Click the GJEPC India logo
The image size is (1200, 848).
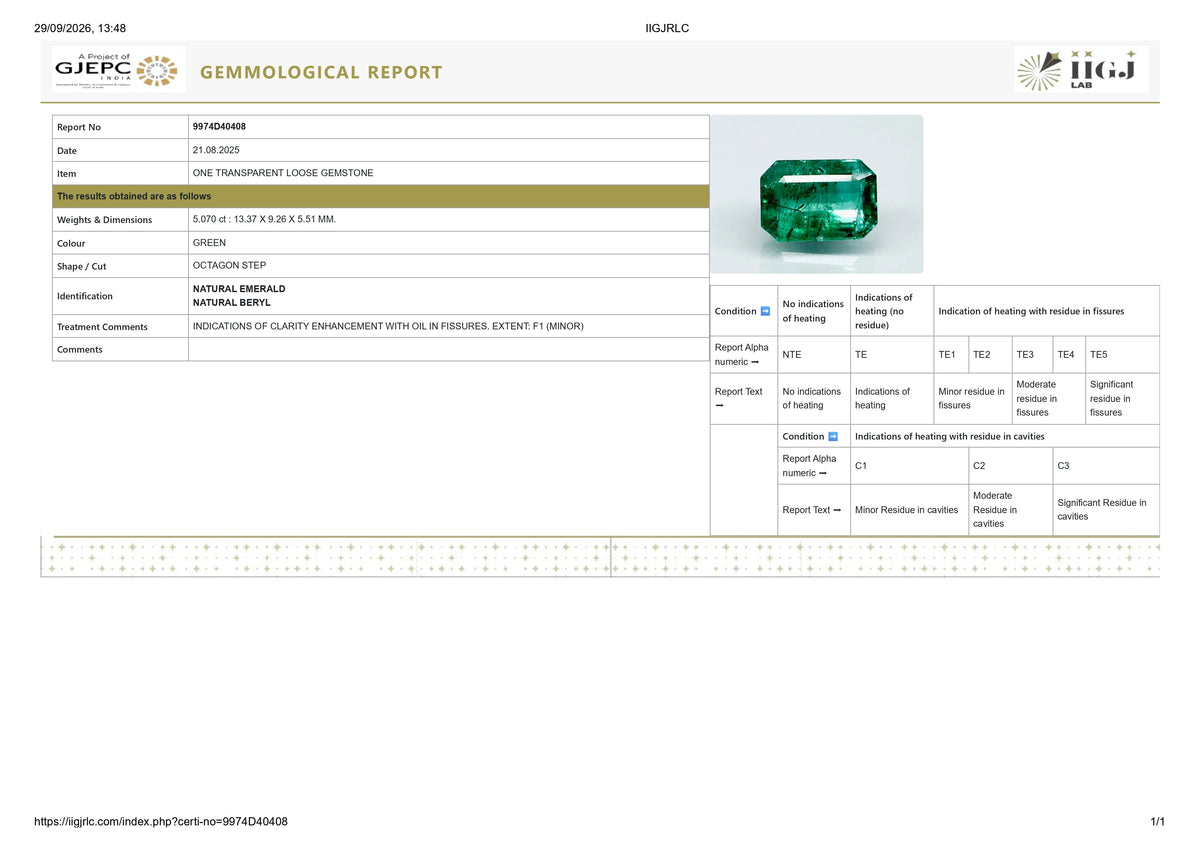(118, 70)
